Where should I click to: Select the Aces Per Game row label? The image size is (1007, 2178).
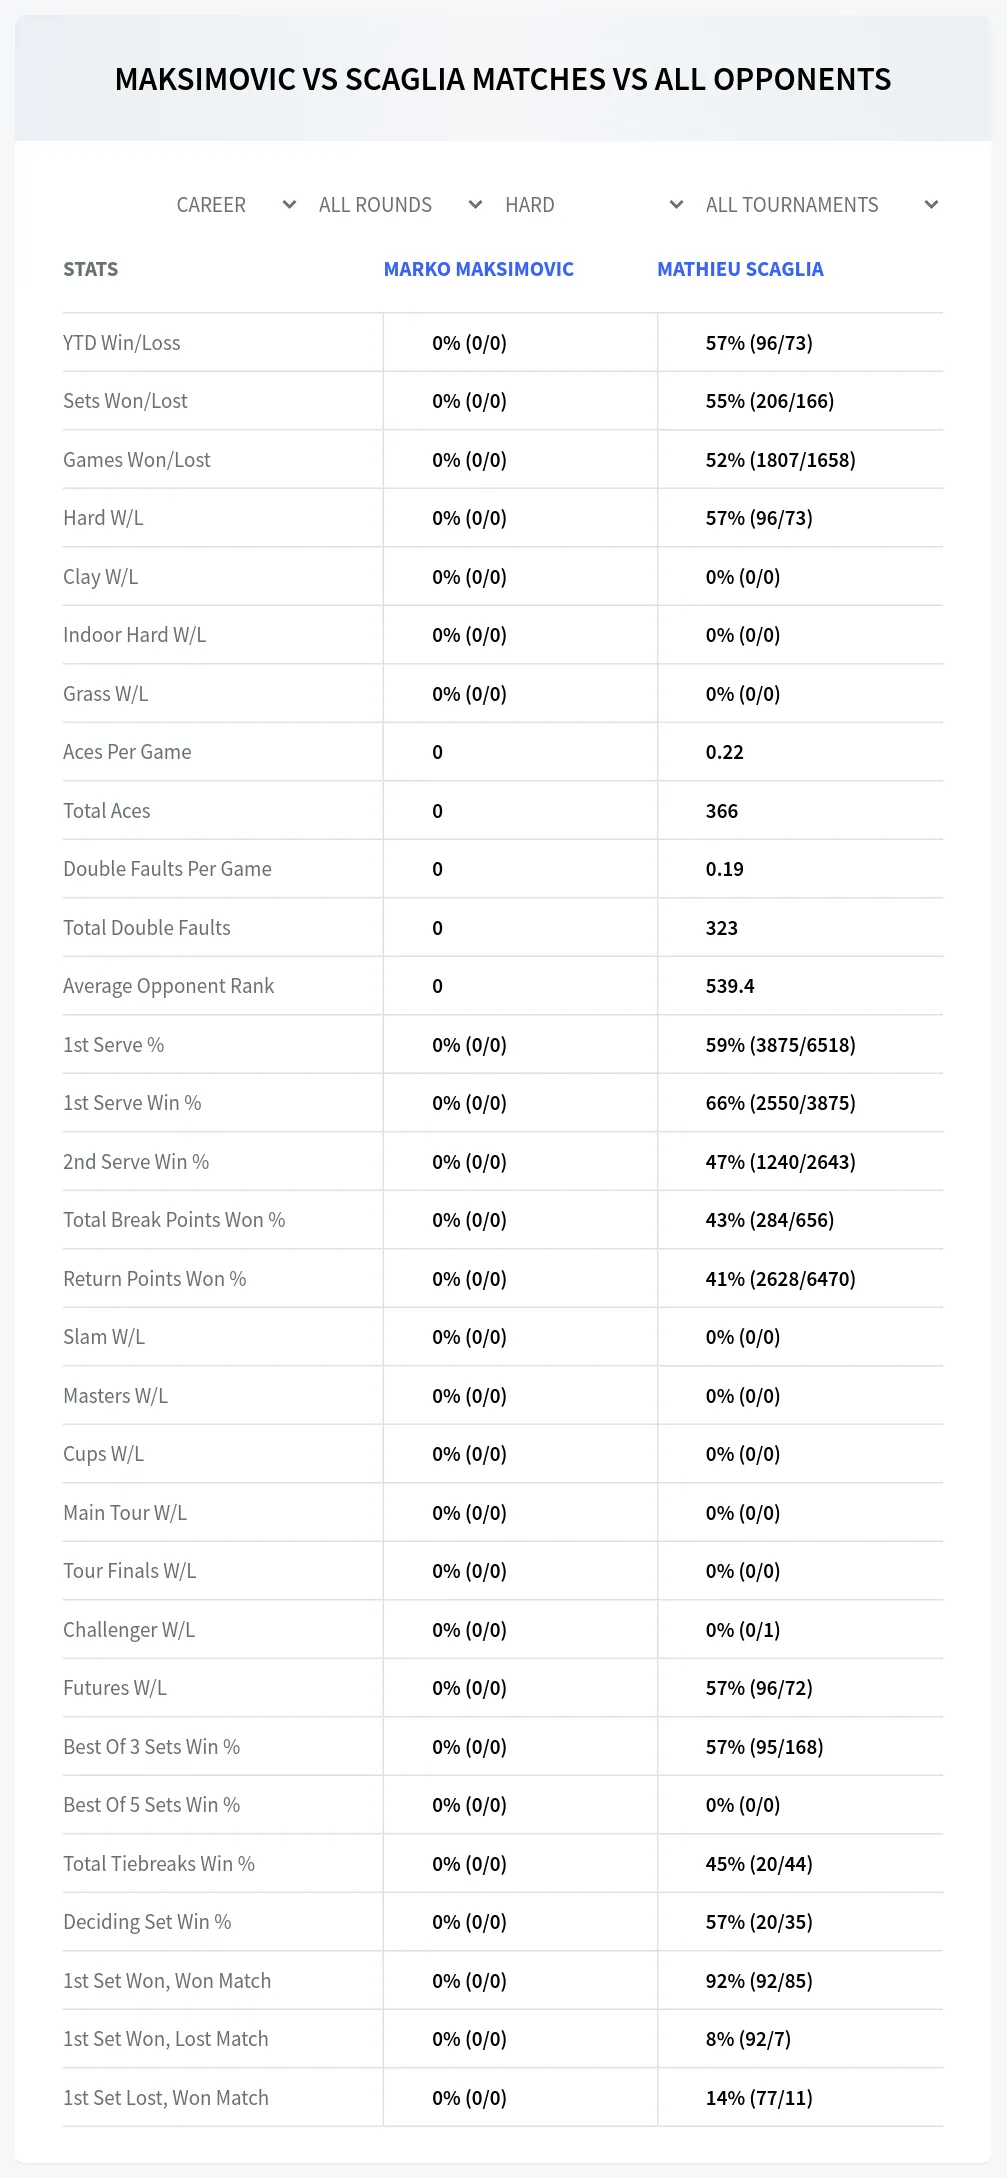point(127,752)
